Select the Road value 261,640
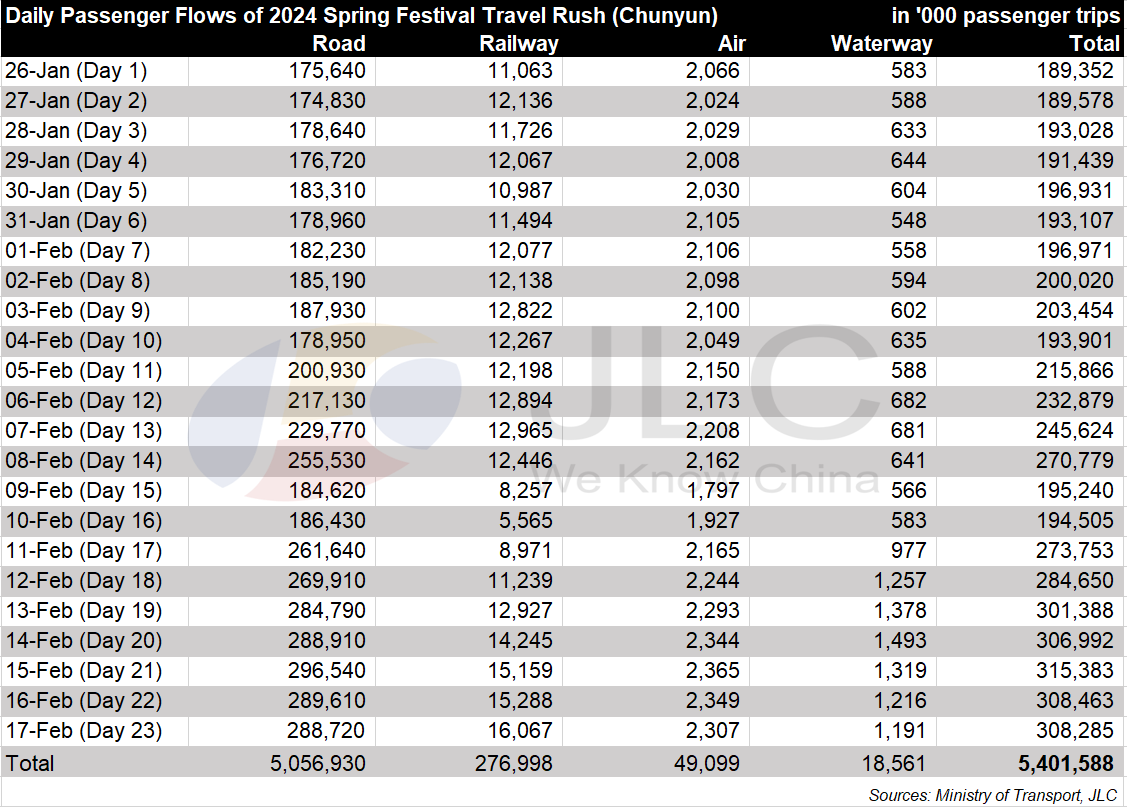This screenshot has height=807, width=1127. (x=327, y=551)
